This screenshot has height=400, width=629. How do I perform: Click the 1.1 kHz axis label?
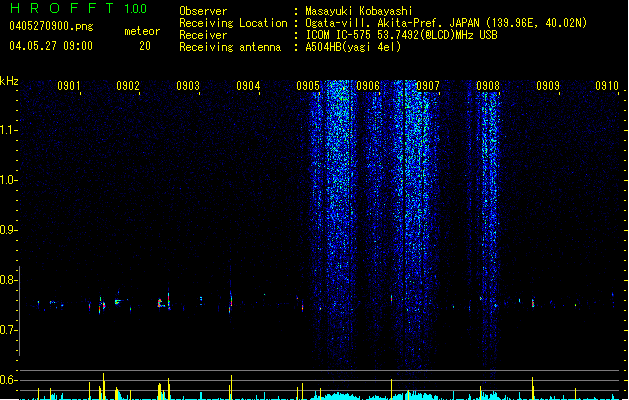[8, 130]
